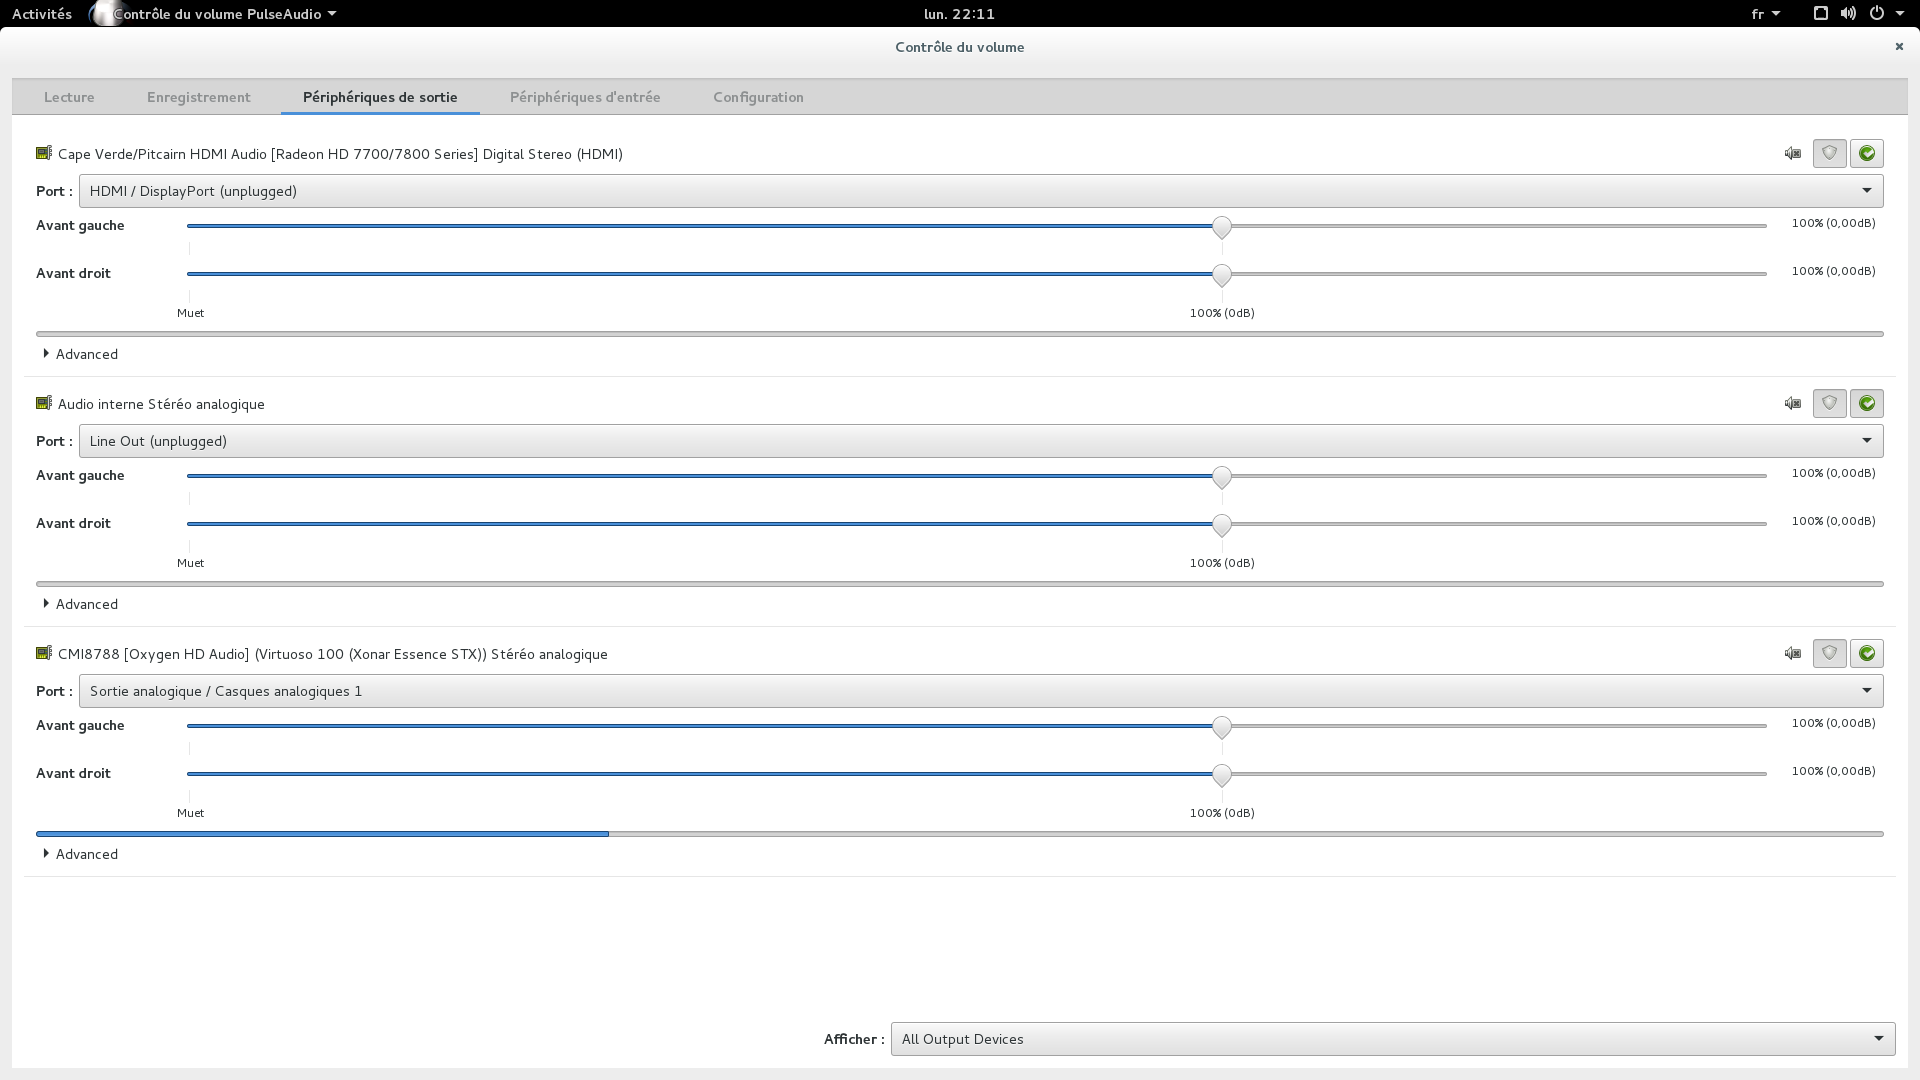Toggle channel lock for CMI8788 Xonar device
Image resolution: width=1920 pixels, height=1080 pixels.
point(1829,653)
